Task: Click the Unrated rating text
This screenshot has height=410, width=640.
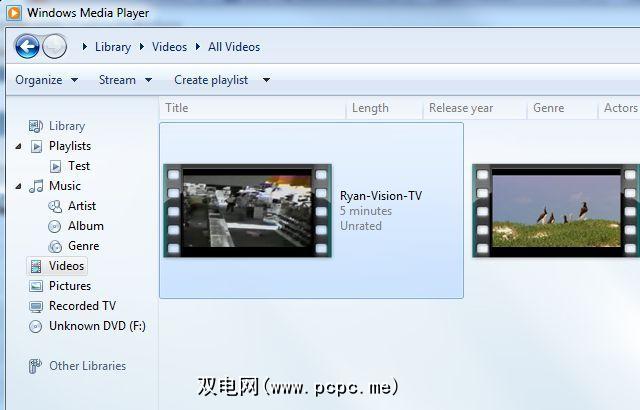Action: click(361, 226)
